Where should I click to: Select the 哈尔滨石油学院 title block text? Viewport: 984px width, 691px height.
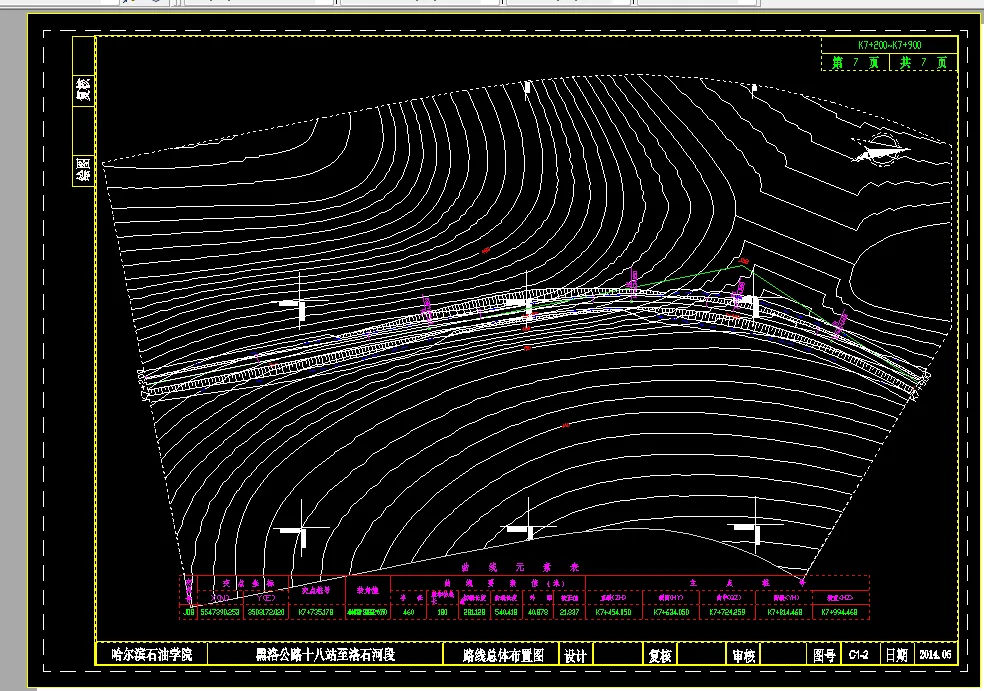(151, 655)
